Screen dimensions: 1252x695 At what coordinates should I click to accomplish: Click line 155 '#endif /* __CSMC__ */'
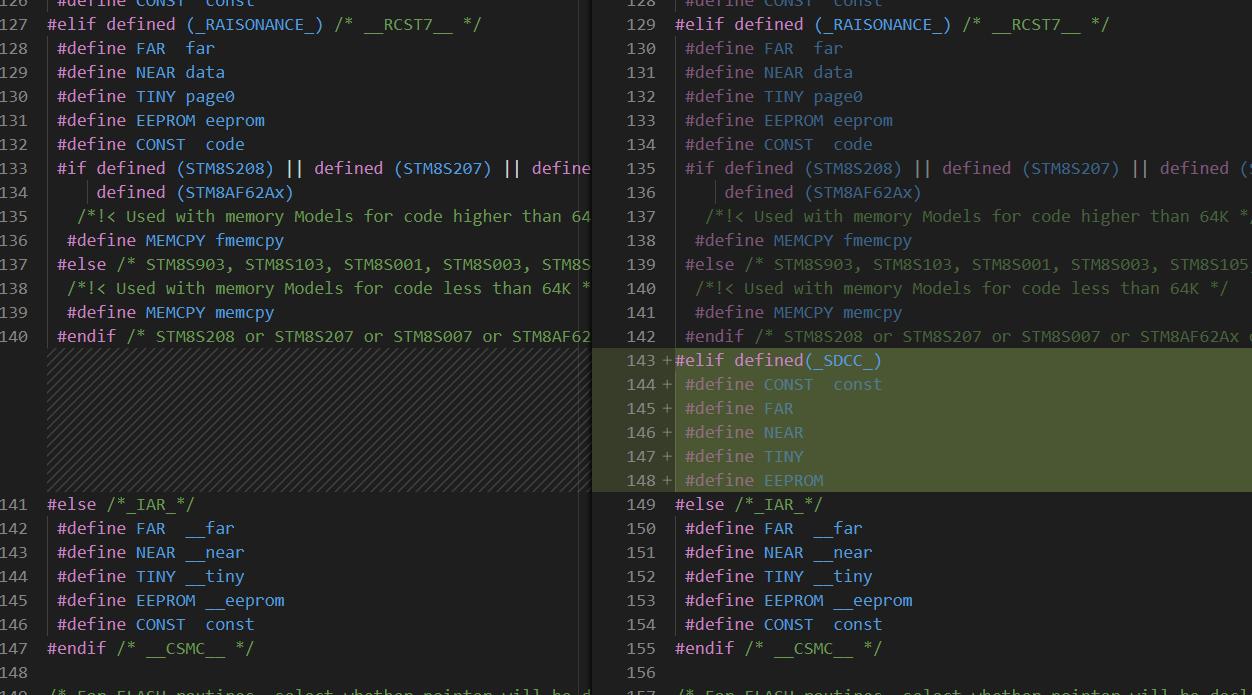[779, 648]
